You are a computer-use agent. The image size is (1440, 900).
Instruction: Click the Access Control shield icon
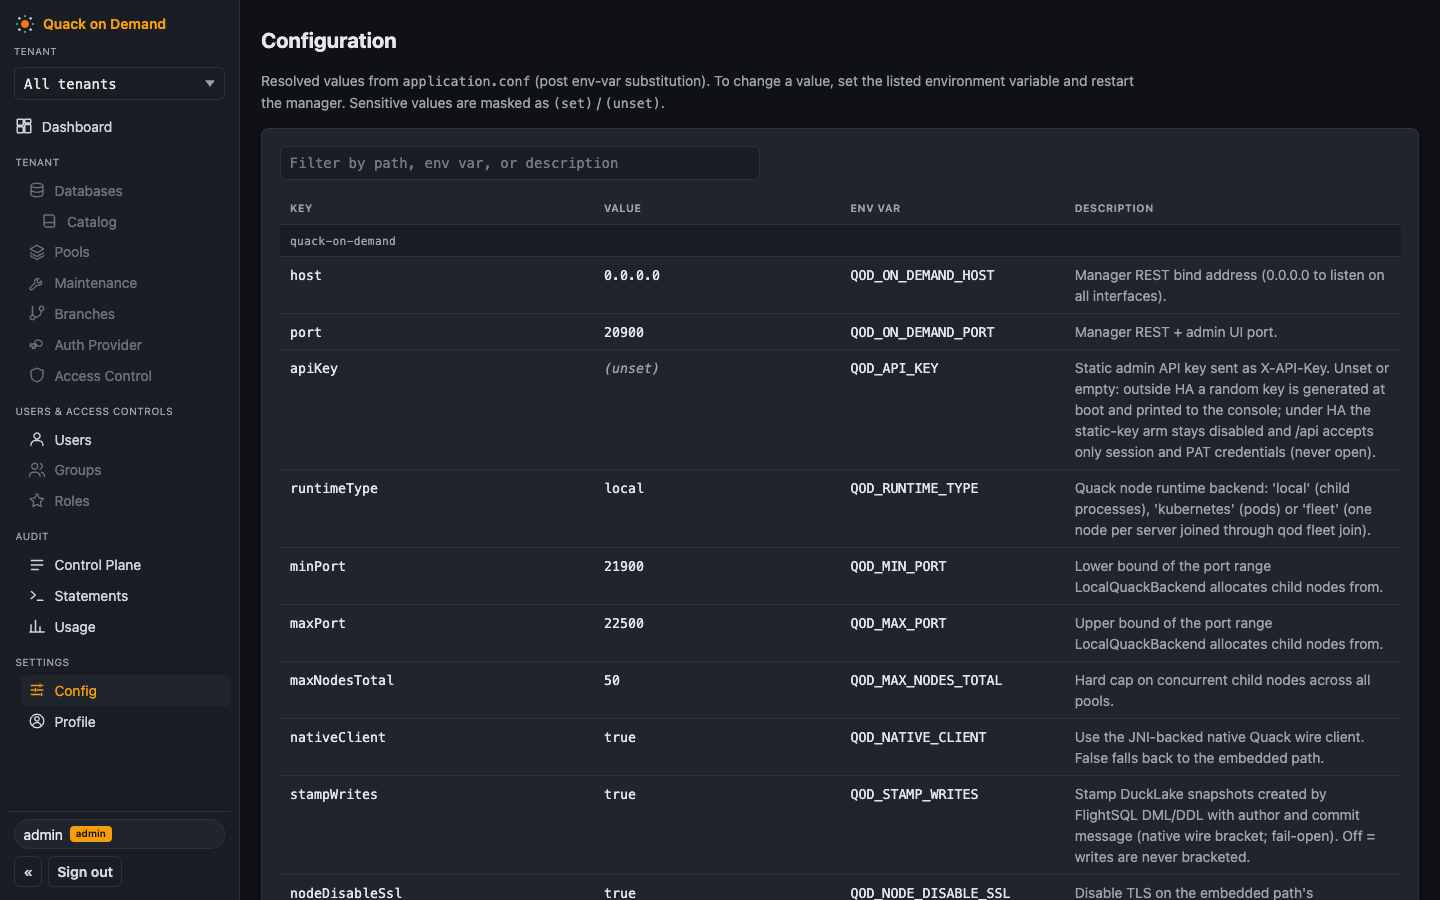click(37, 375)
